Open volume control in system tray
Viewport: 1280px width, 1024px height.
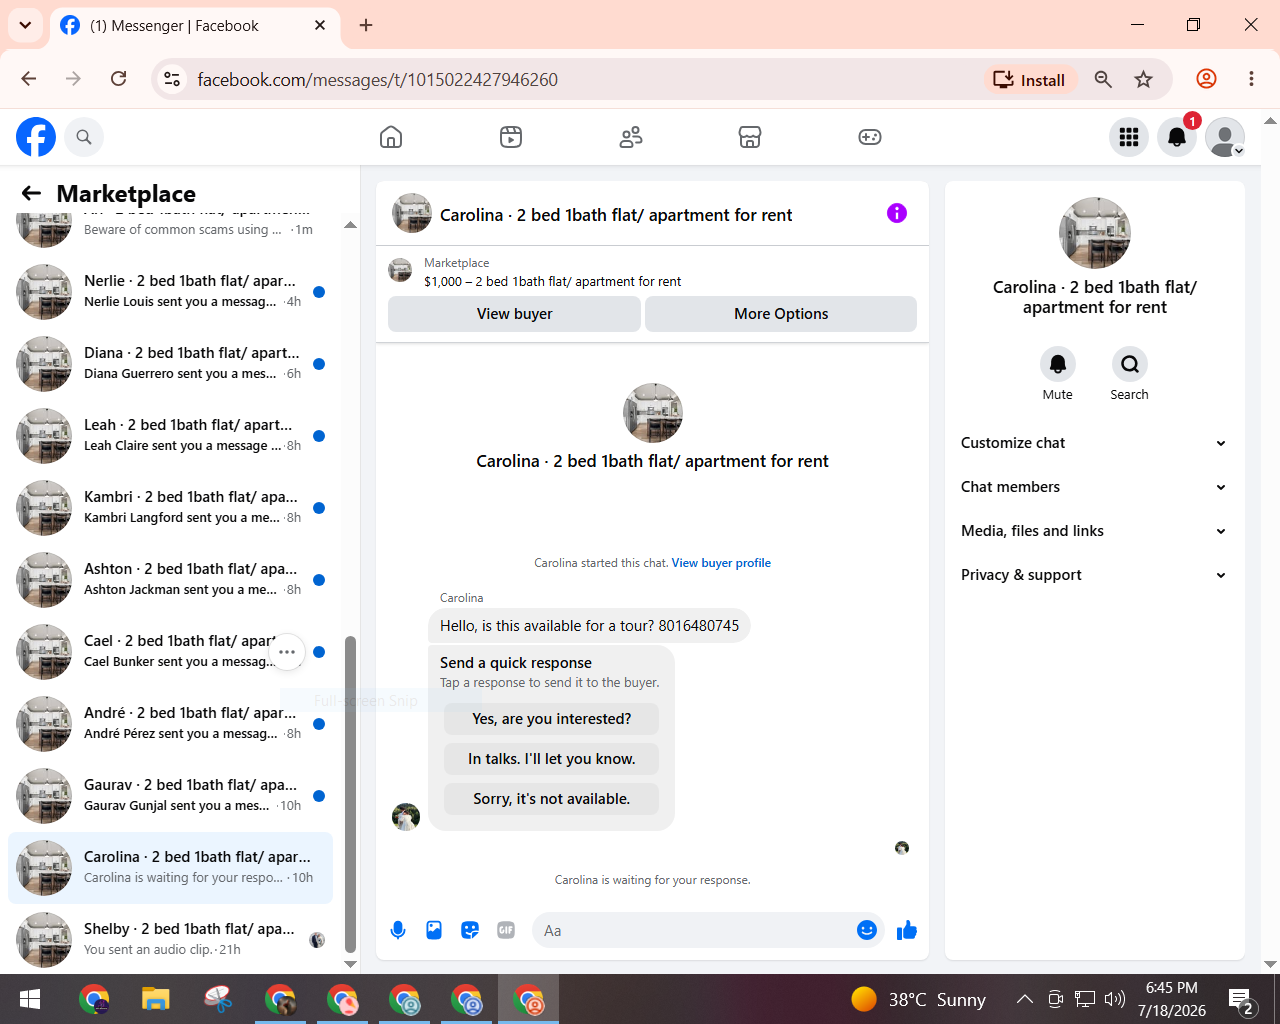[x=1114, y=999]
